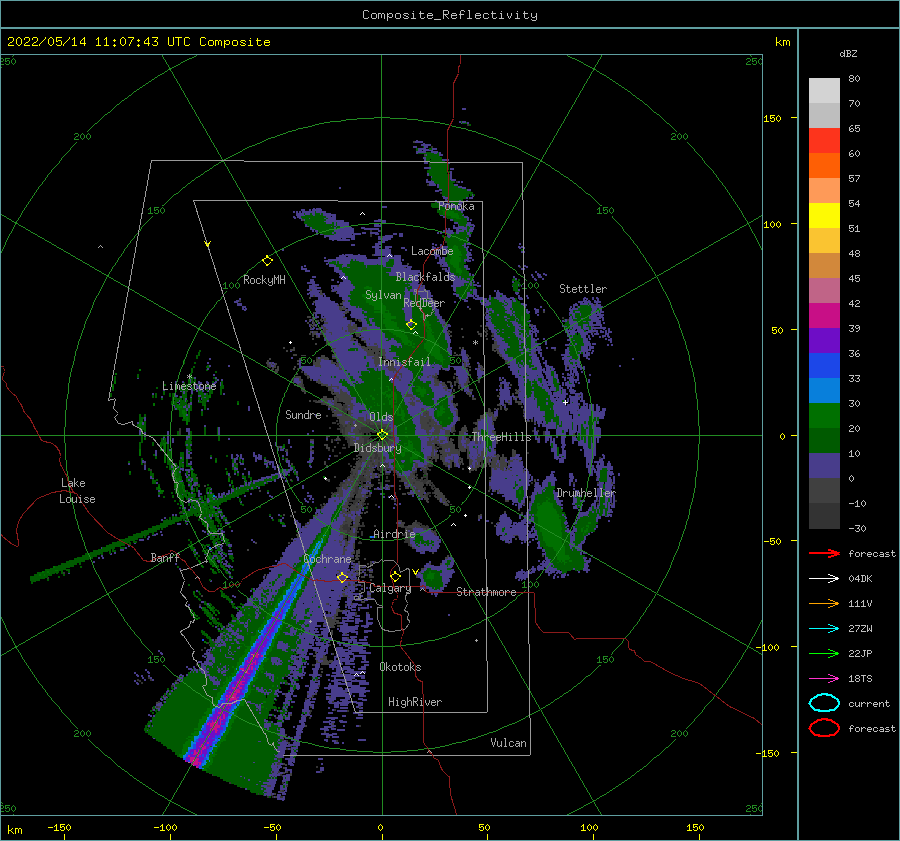Select the light gray 80 dBZ swatch

(x=824, y=91)
